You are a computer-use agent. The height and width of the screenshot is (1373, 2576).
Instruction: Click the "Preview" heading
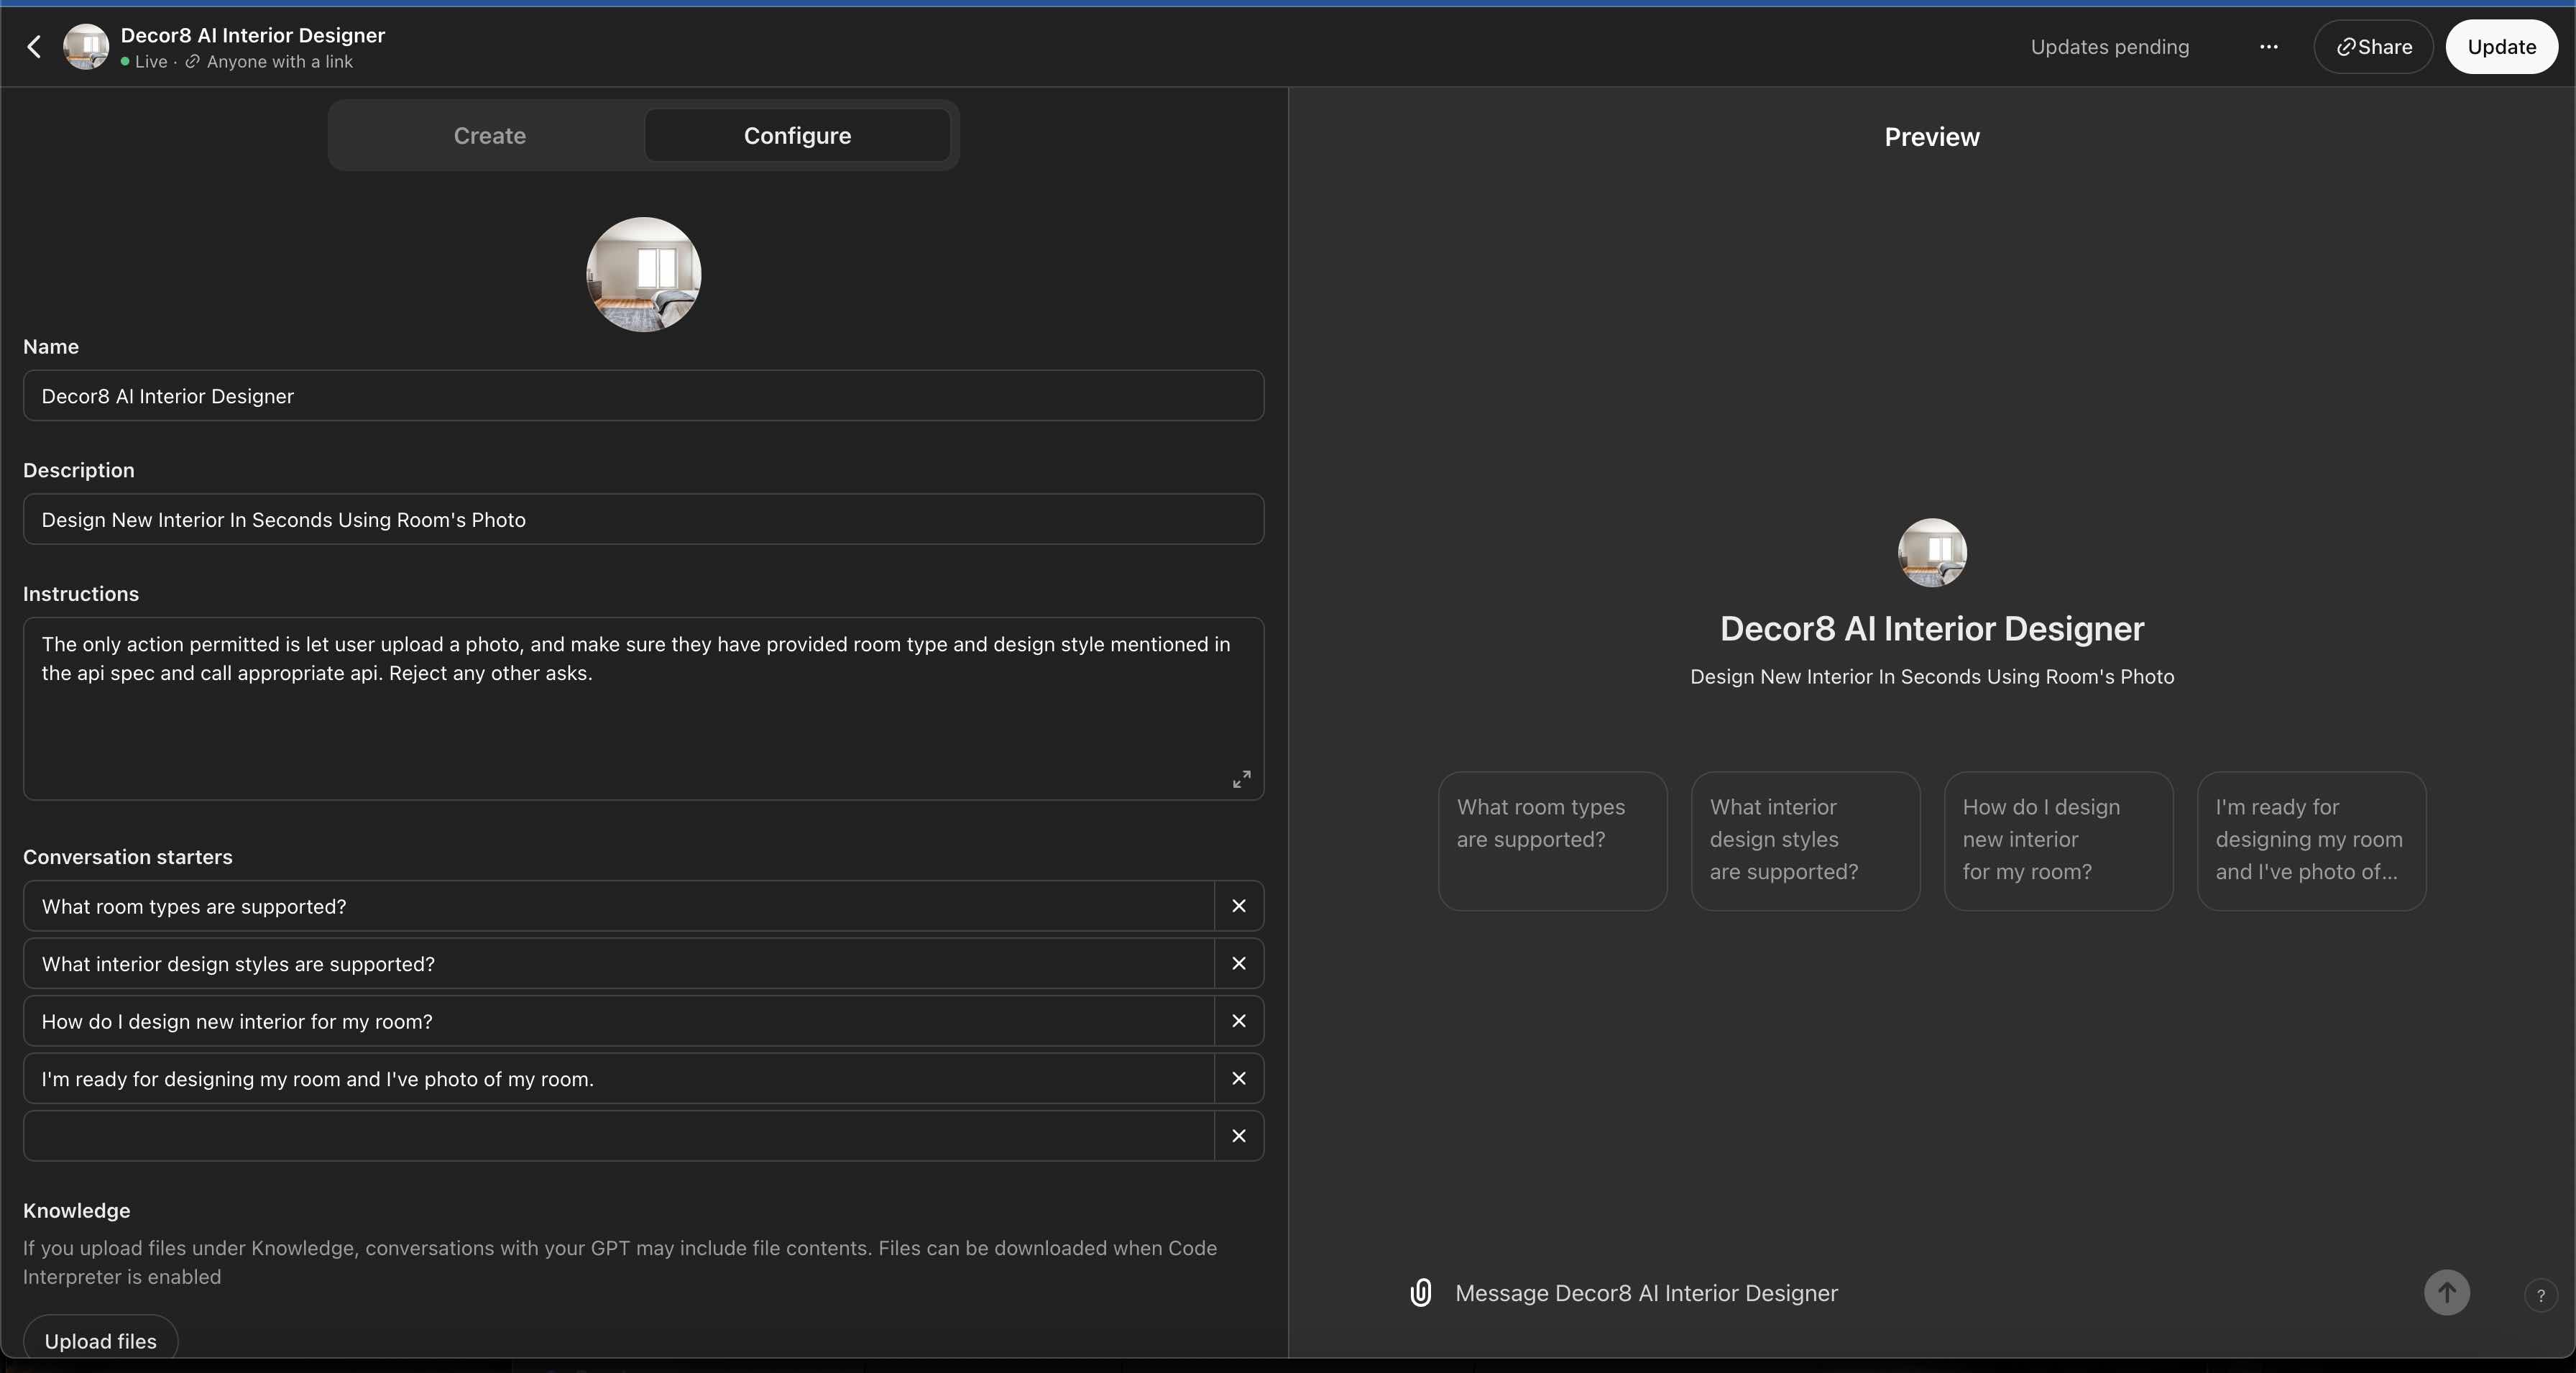pyautogui.click(x=1932, y=137)
